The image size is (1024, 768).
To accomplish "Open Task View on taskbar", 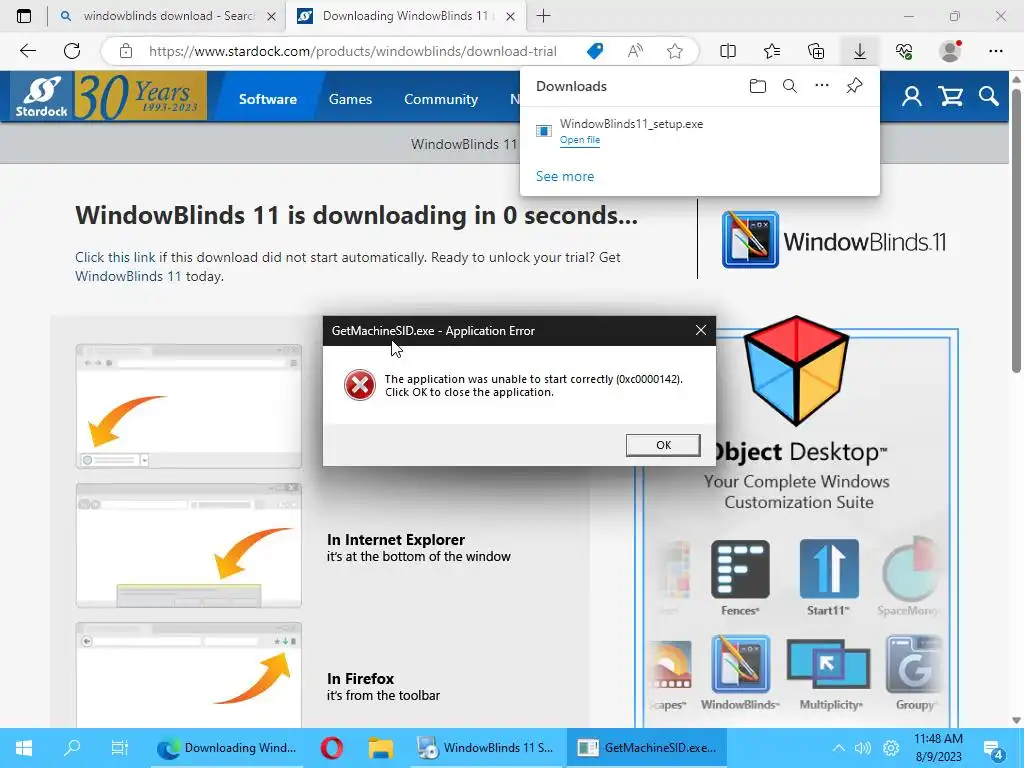I will point(120,748).
